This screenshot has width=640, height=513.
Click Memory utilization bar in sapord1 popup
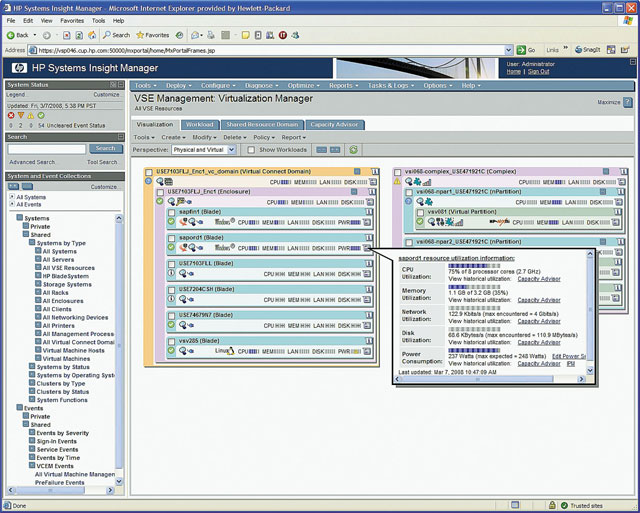[474, 287]
